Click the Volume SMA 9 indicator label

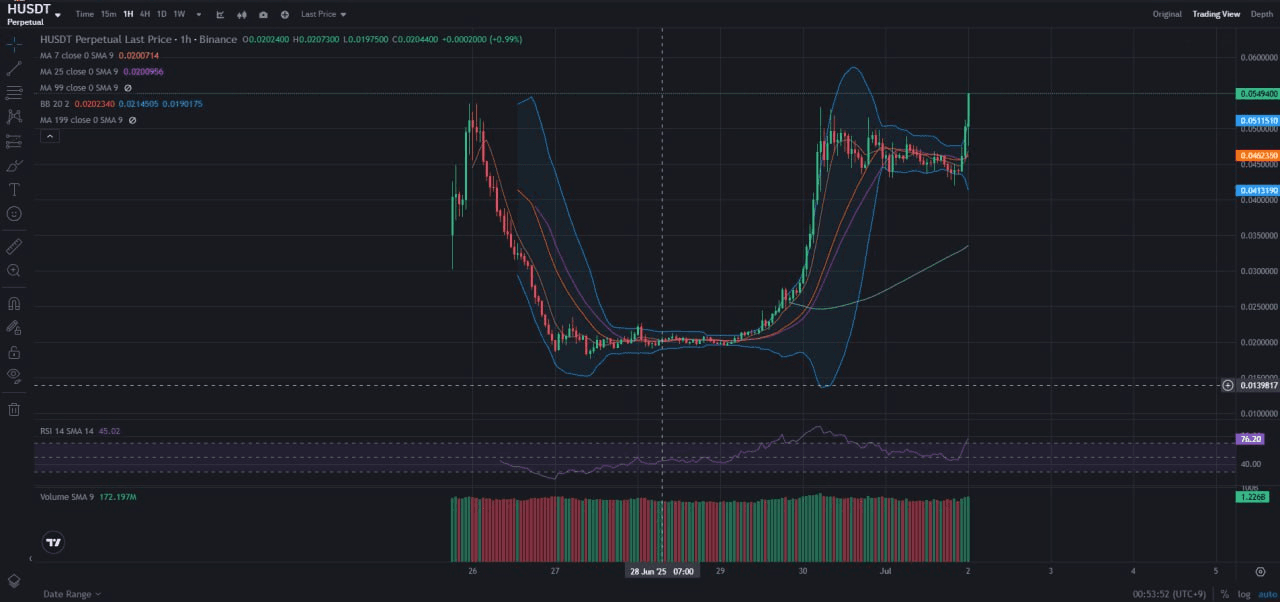click(68, 495)
